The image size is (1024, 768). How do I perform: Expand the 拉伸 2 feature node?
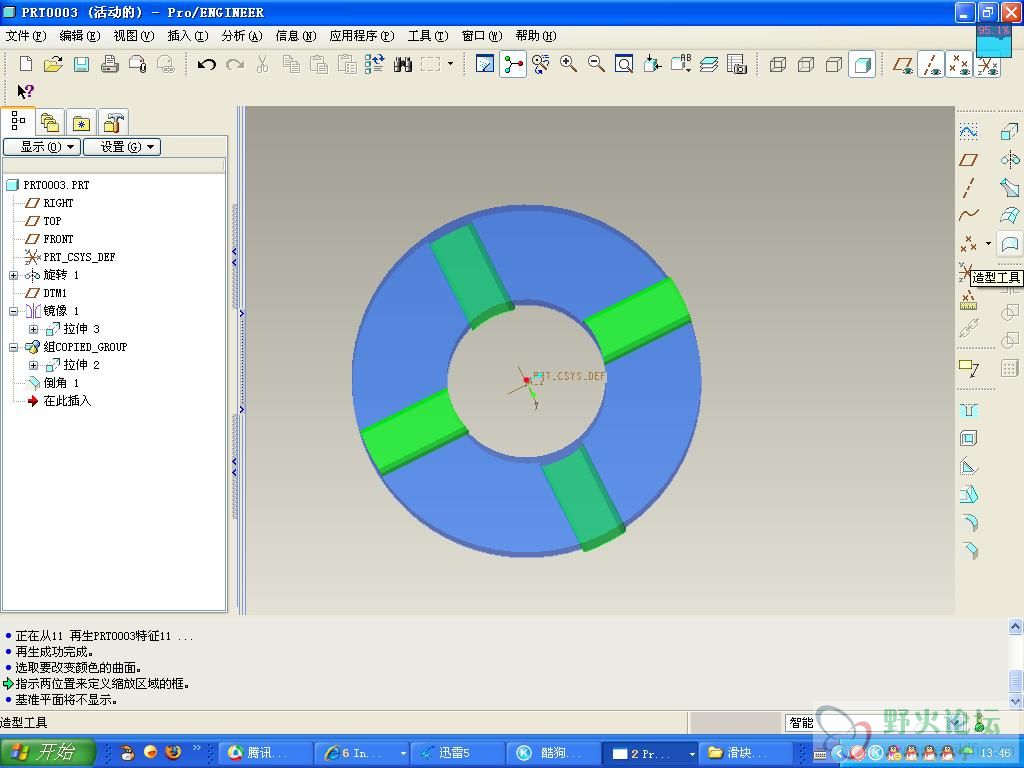[x=33, y=365]
